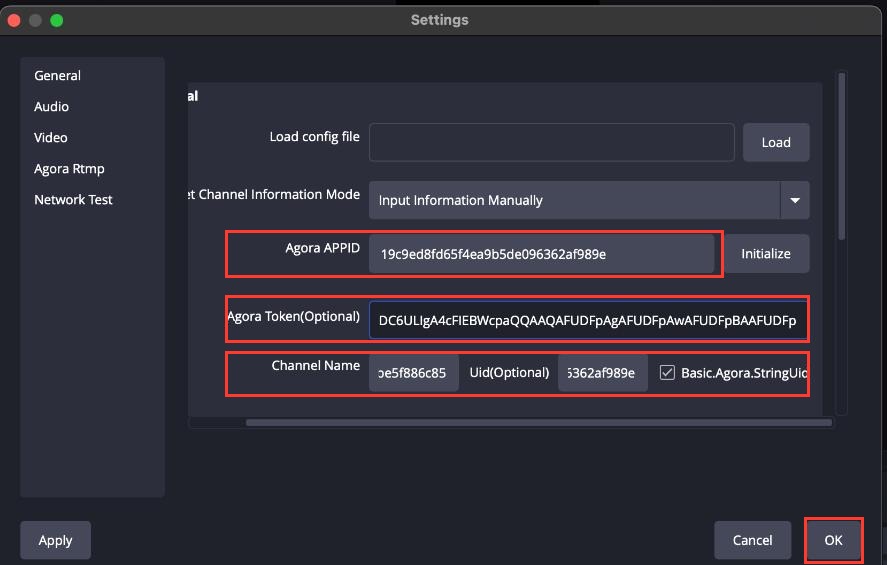Image resolution: width=887 pixels, height=565 pixels.
Task: Click the dropdown arrow beside Input Information Manually
Action: tap(795, 200)
